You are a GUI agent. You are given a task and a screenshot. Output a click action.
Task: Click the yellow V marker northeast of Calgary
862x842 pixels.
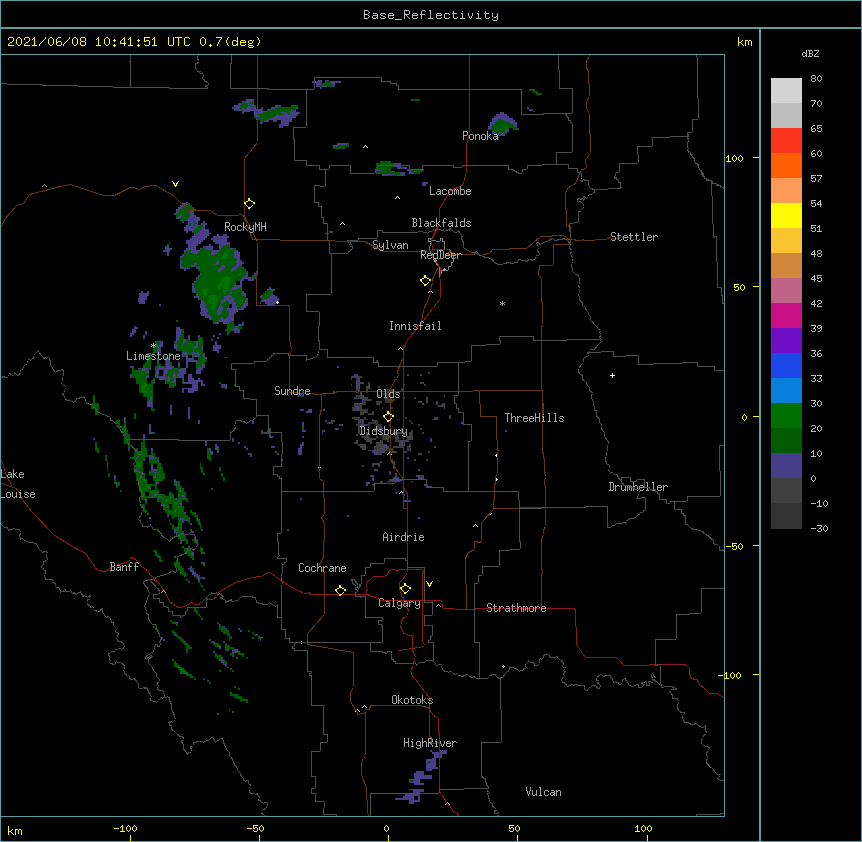(429, 584)
